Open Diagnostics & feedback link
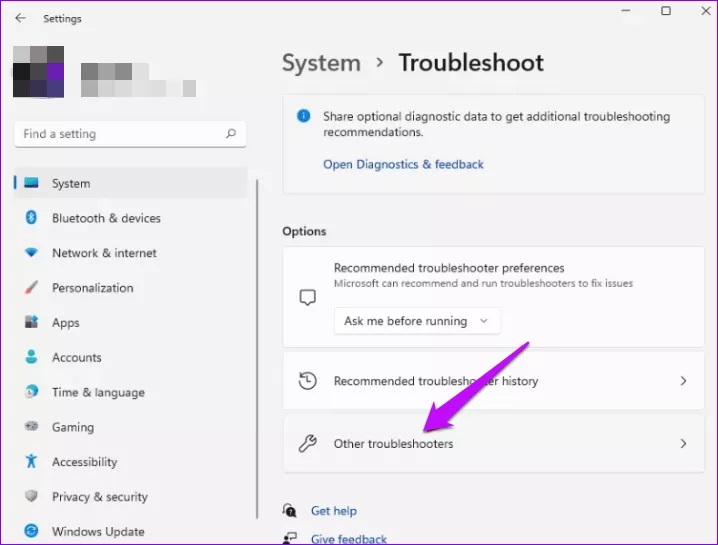The height and width of the screenshot is (545, 718). pyautogui.click(x=403, y=164)
